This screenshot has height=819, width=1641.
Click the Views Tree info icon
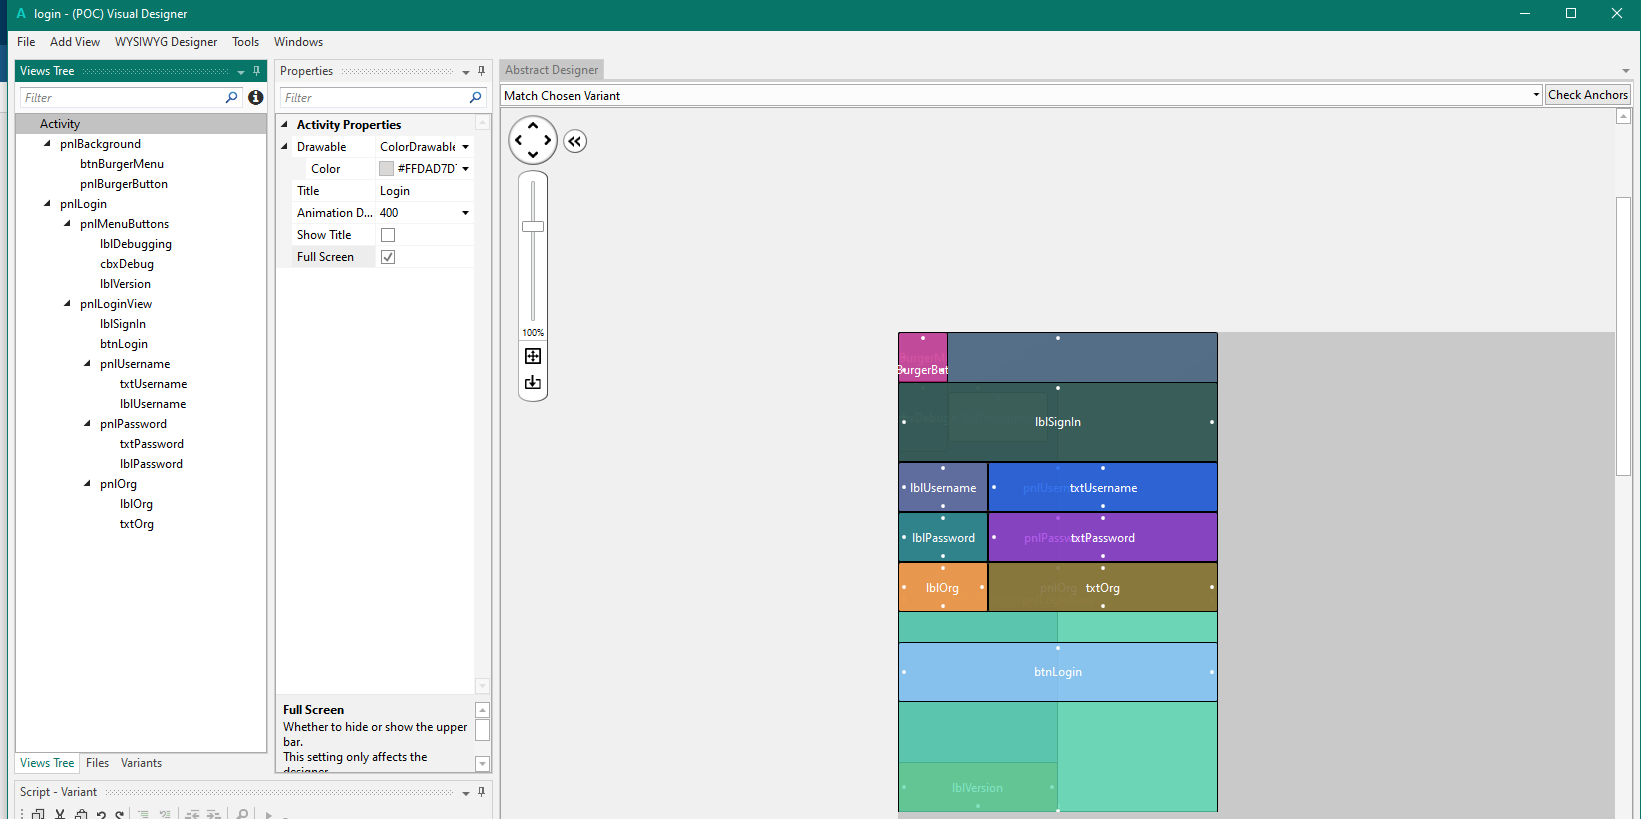pos(256,97)
